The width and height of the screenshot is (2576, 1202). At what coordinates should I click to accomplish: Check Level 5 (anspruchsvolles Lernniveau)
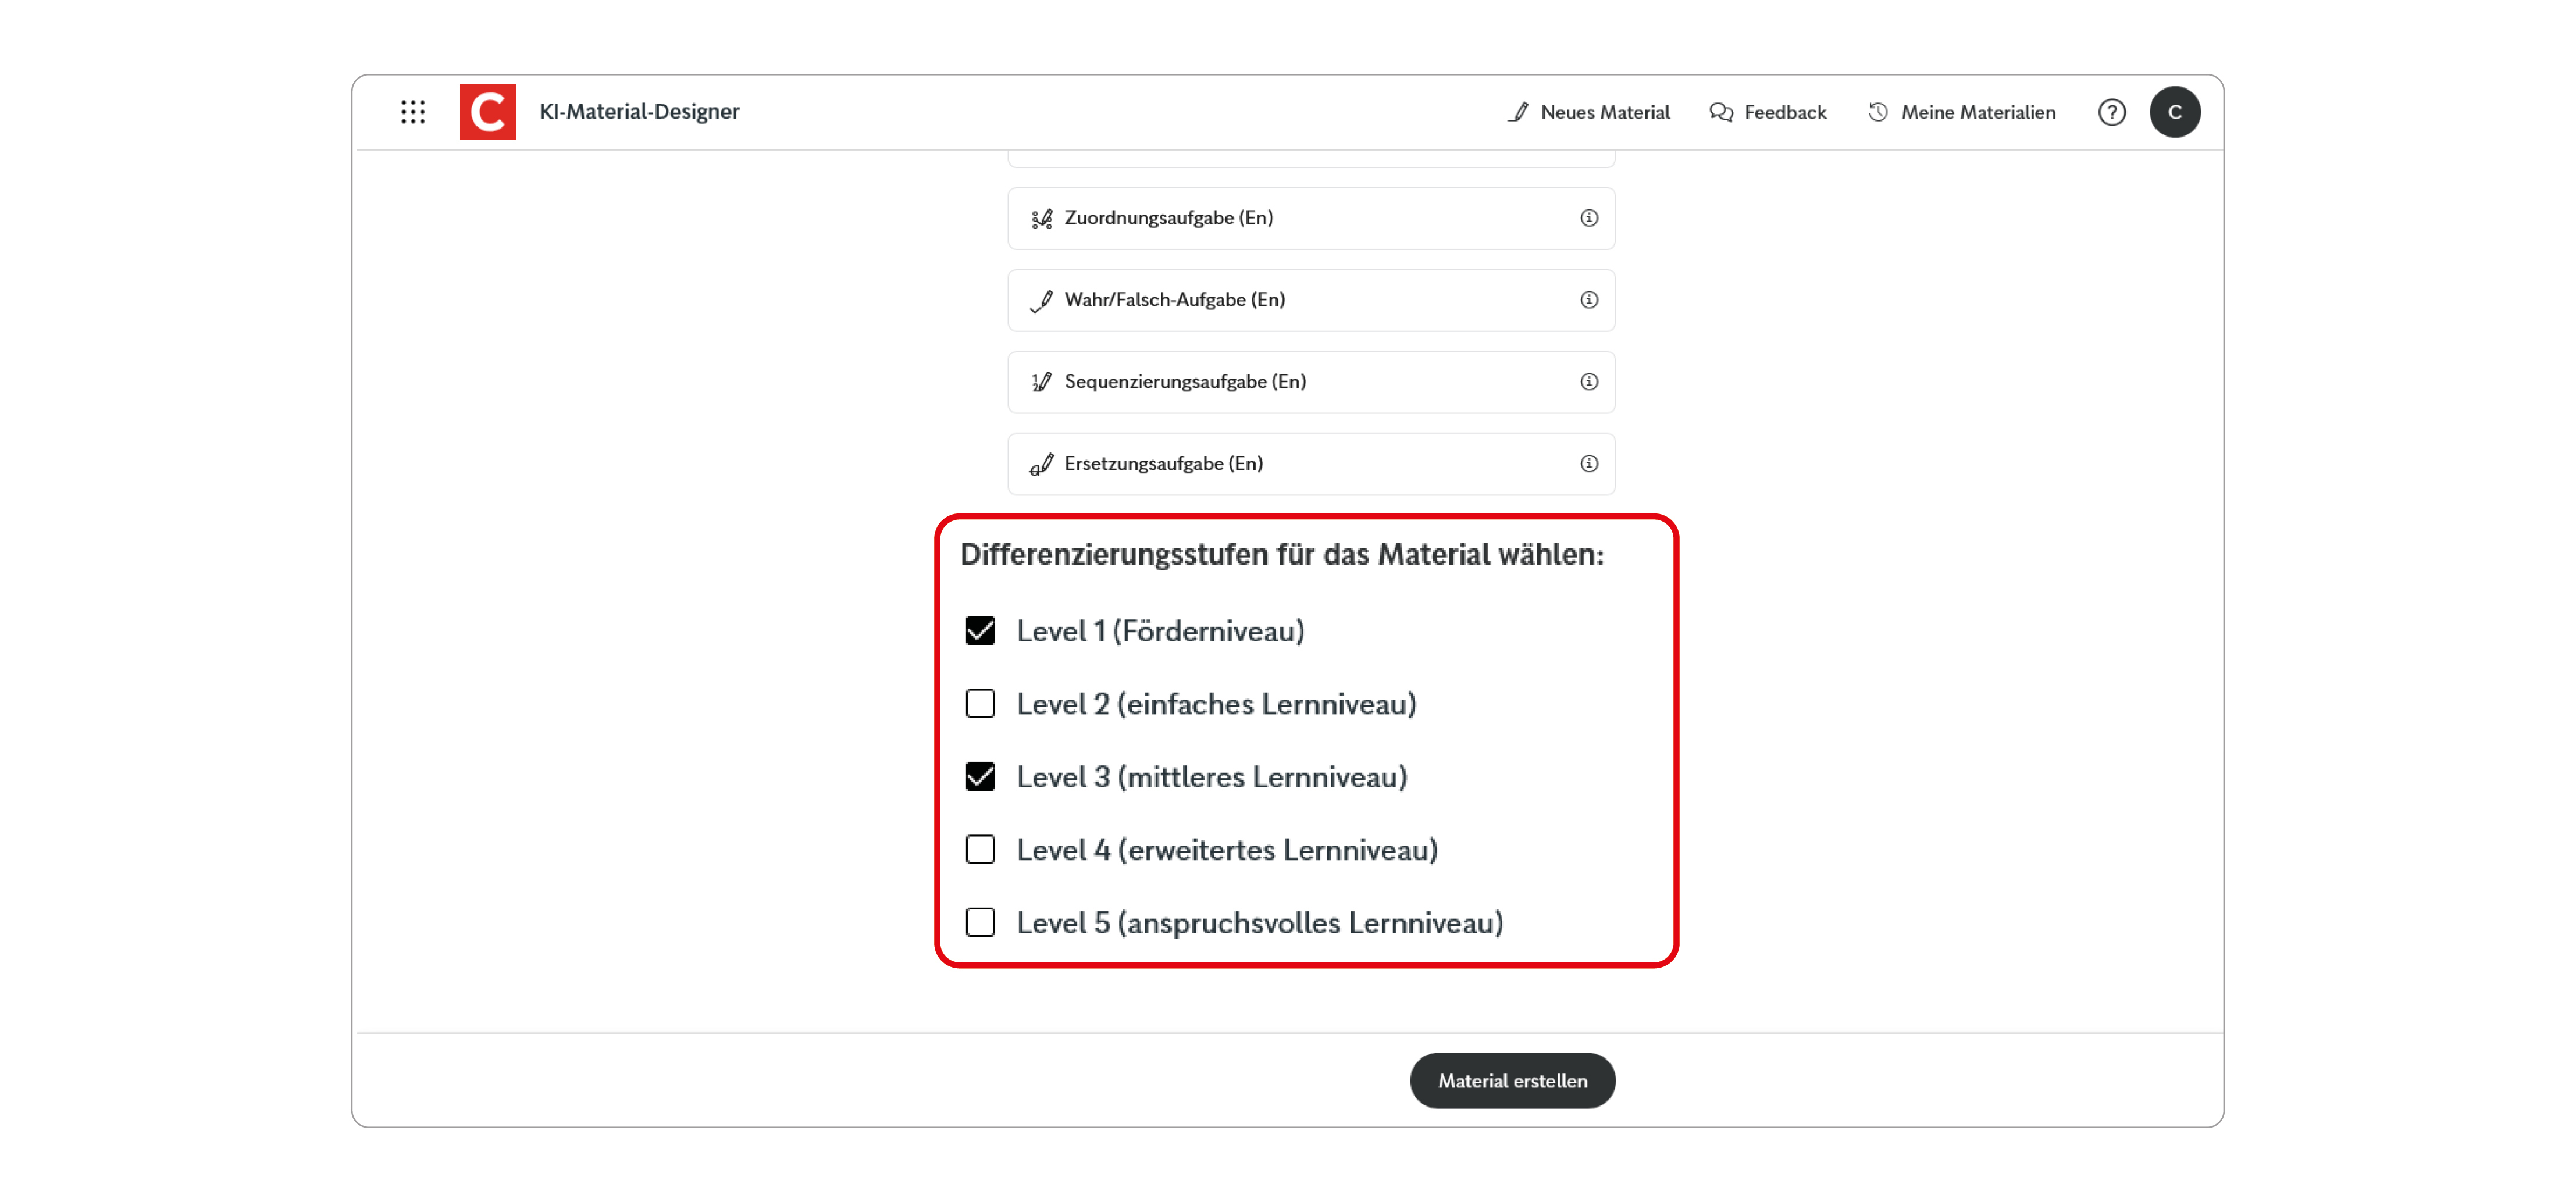[980, 922]
